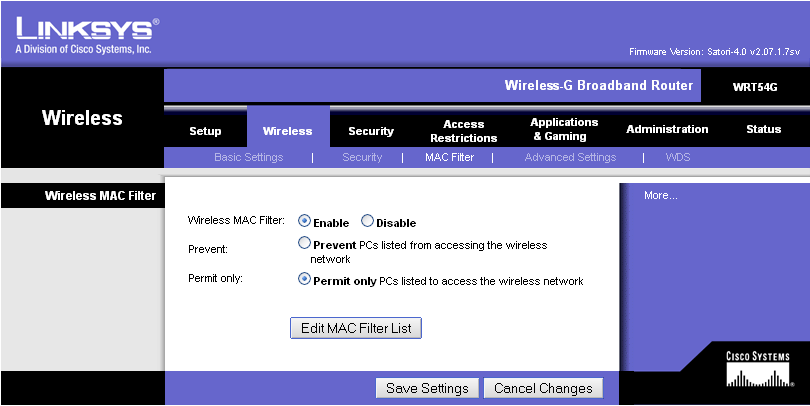Open wireless Security sub-tab
This screenshot has width=810, height=406.
click(362, 157)
